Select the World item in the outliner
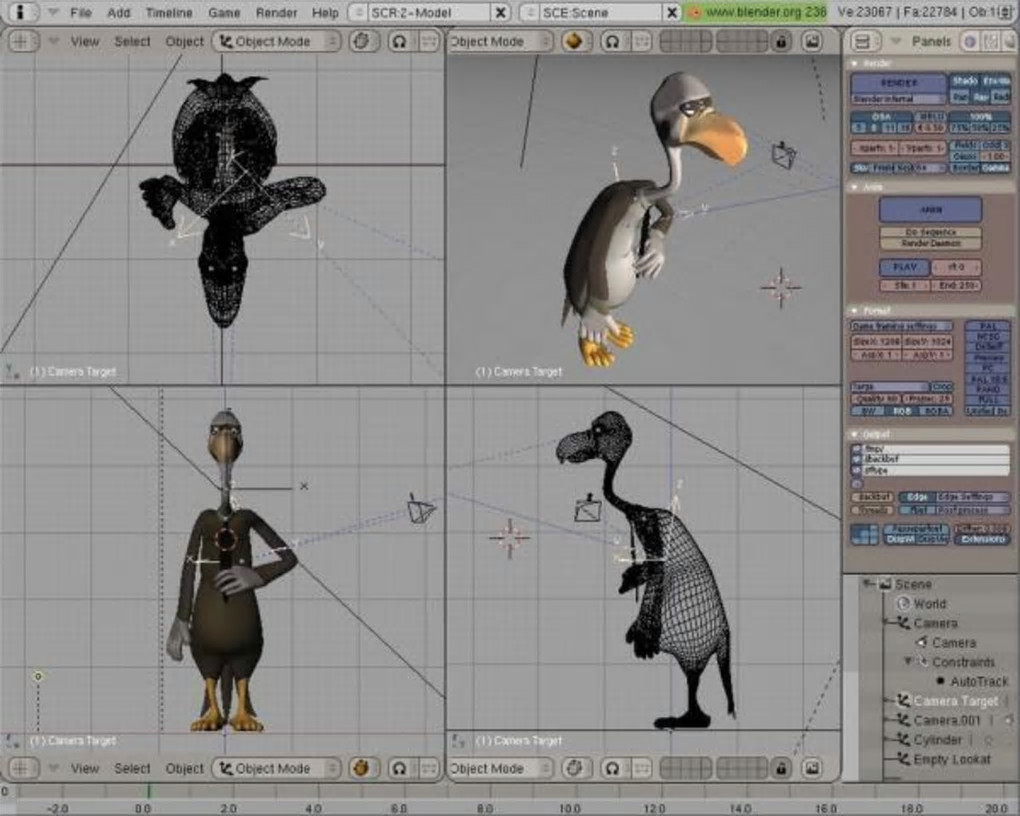Screen dimensions: 1020x816 928,604
